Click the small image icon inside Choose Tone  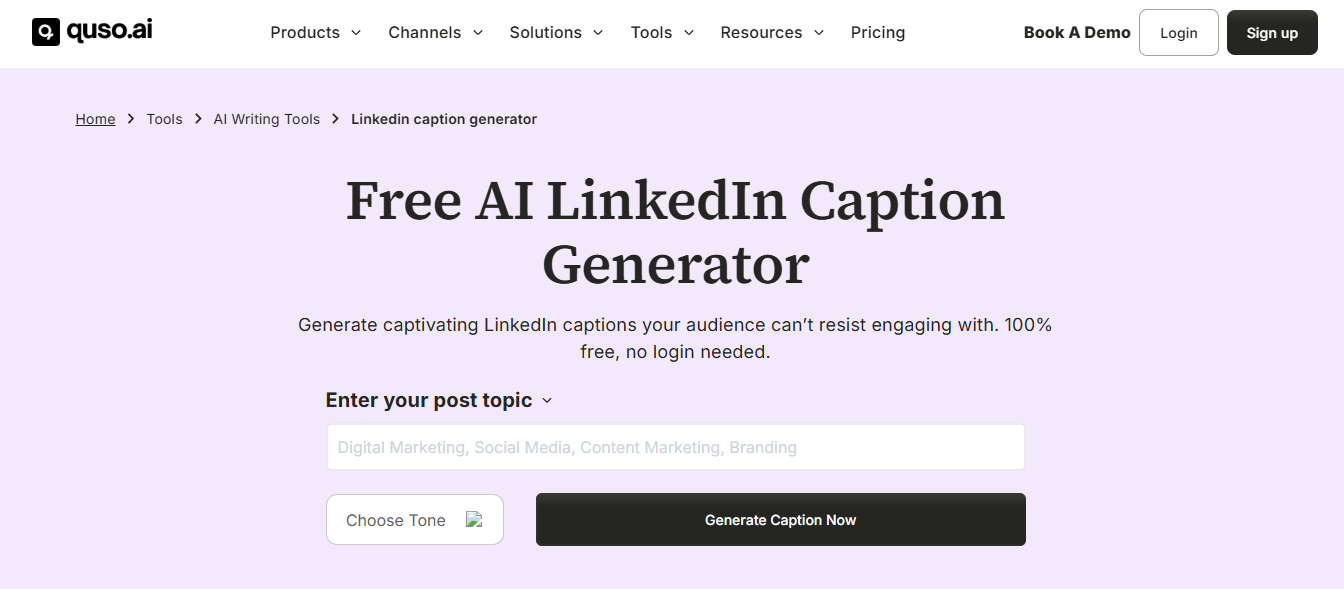(472, 519)
